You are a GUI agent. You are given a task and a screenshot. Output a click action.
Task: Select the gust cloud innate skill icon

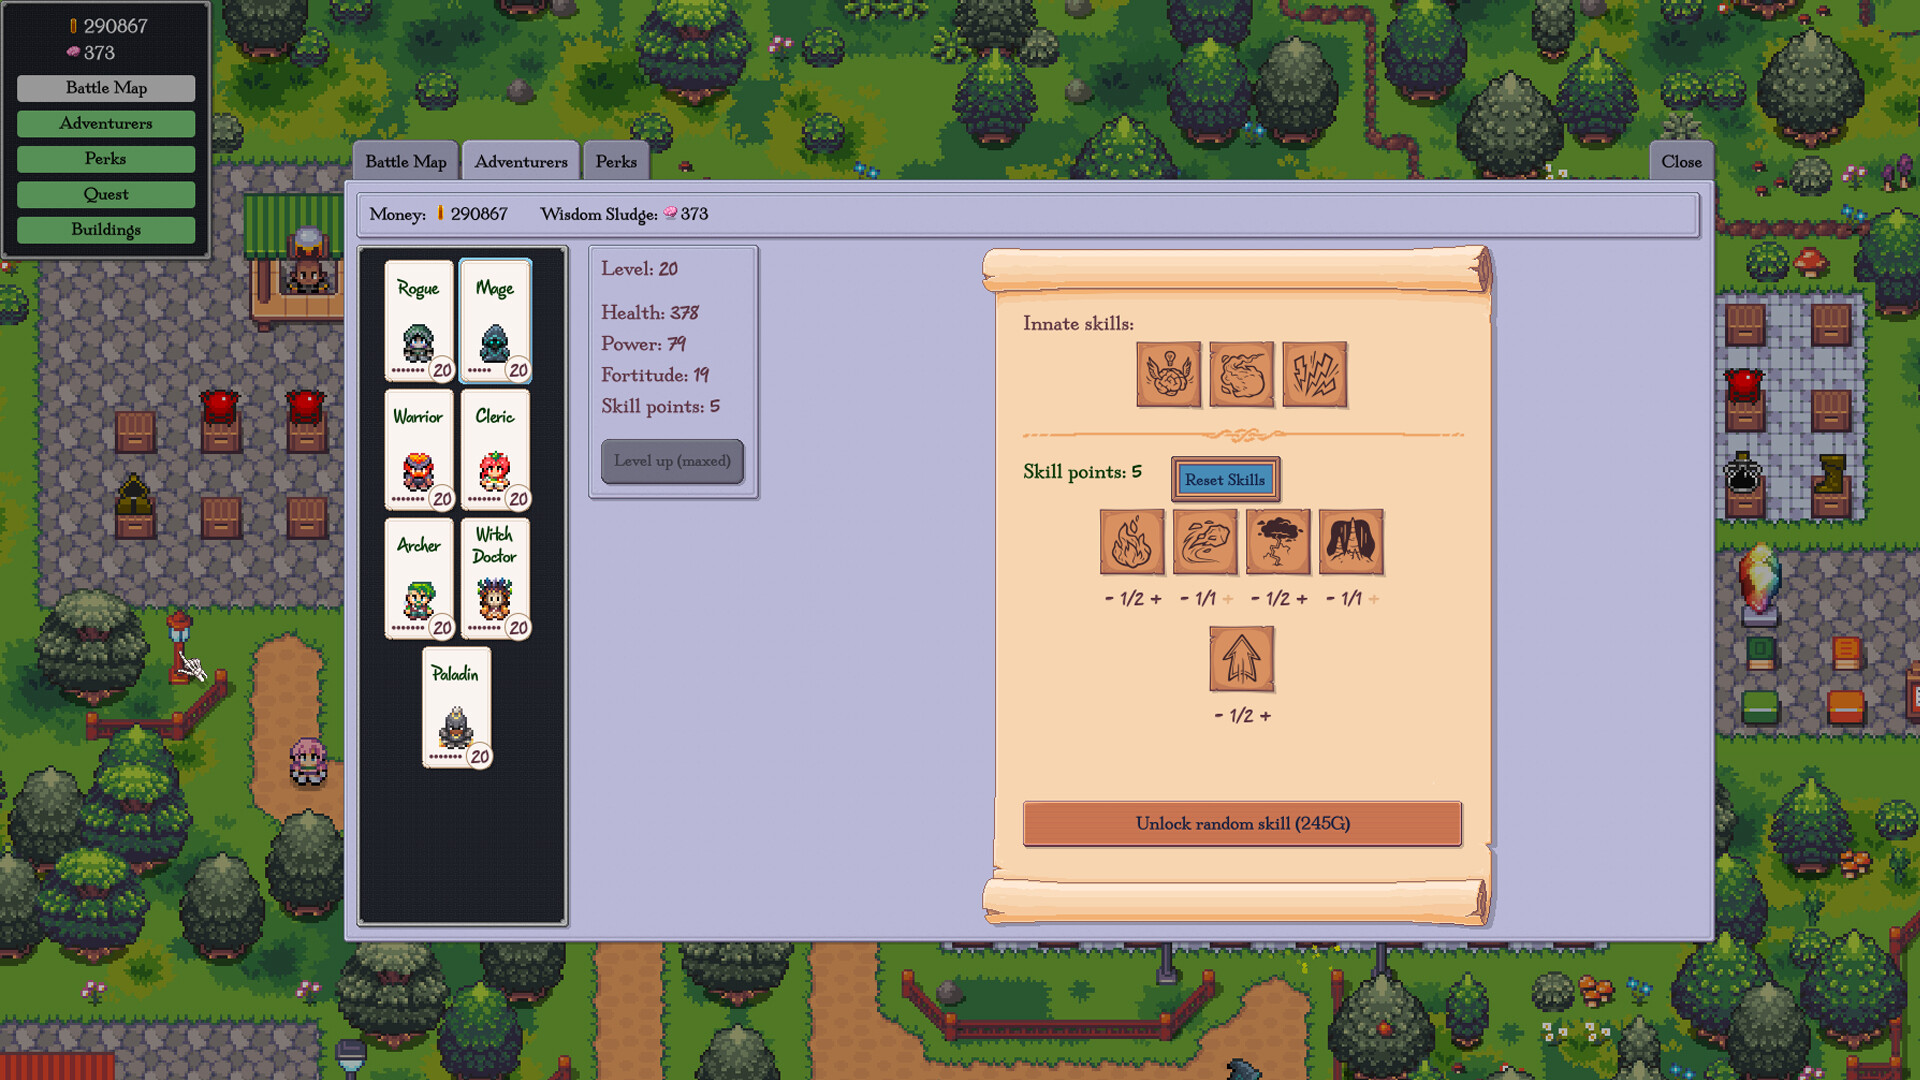1241,375
